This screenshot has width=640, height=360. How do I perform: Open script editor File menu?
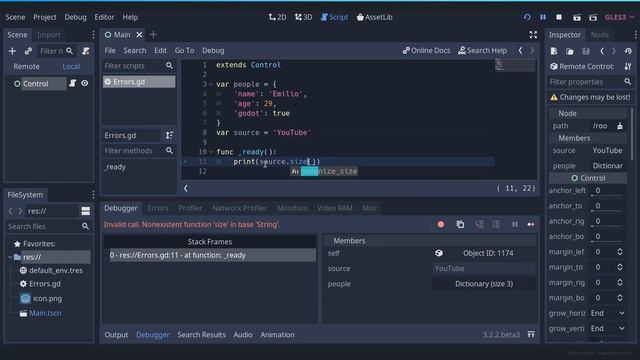pos(110,51)
